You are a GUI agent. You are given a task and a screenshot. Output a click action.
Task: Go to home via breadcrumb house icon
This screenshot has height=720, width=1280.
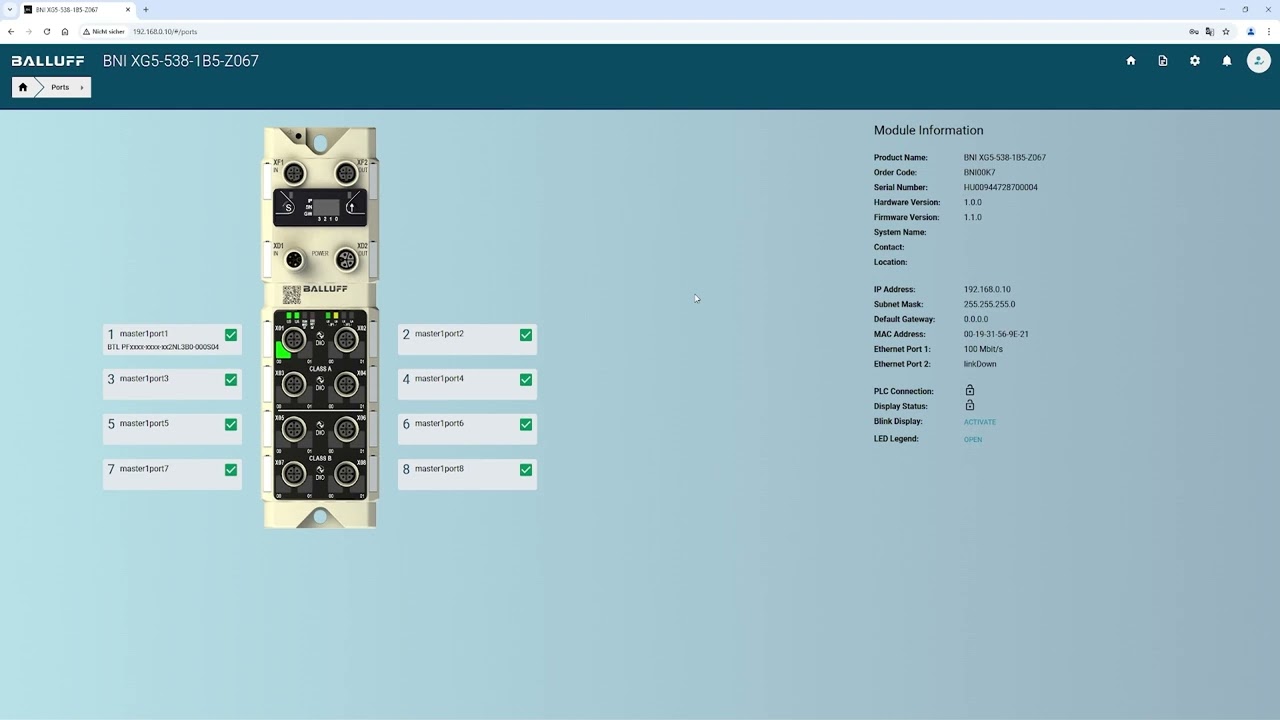coord(23,87)
